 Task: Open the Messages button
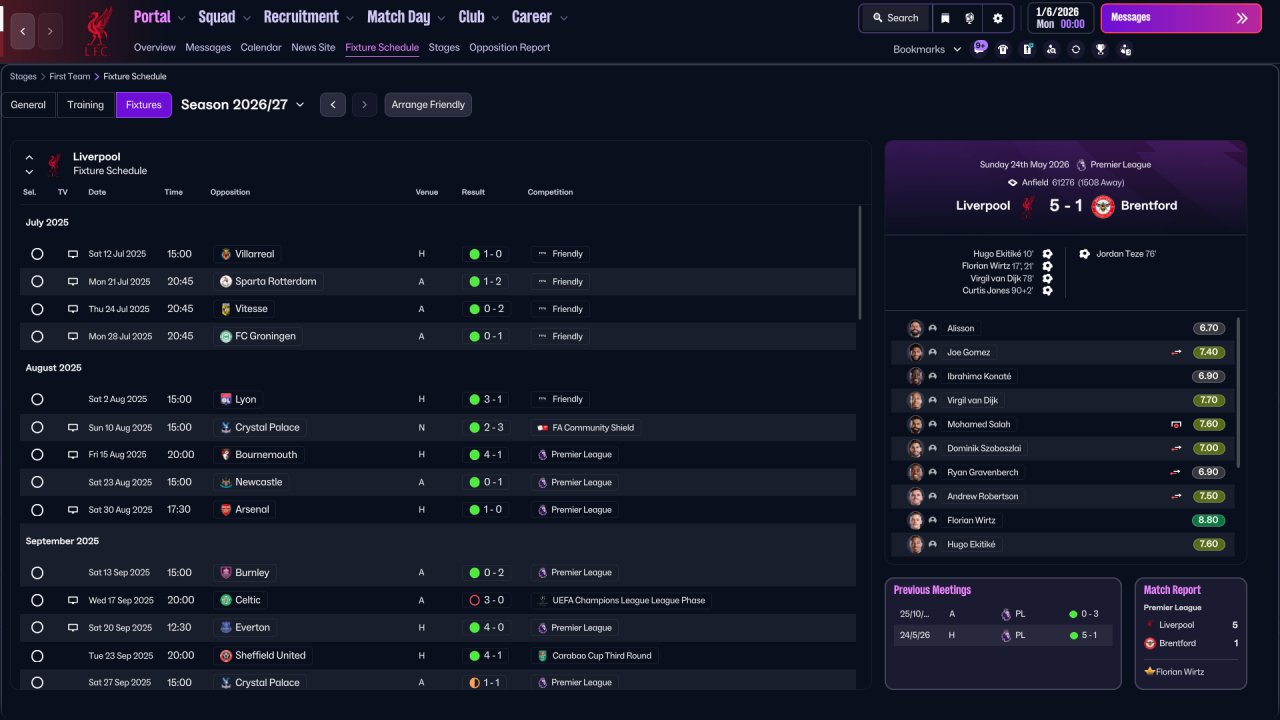(1180, 18)
